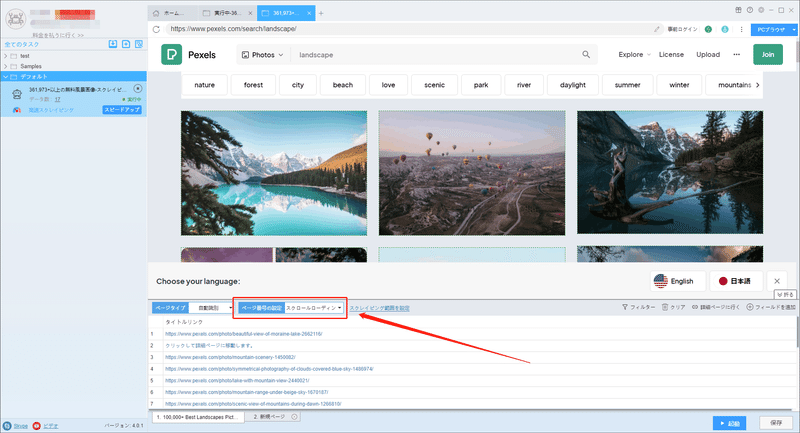Click the import task icon in task header
This screenshot has height=433, width=800.
point(113,44)
